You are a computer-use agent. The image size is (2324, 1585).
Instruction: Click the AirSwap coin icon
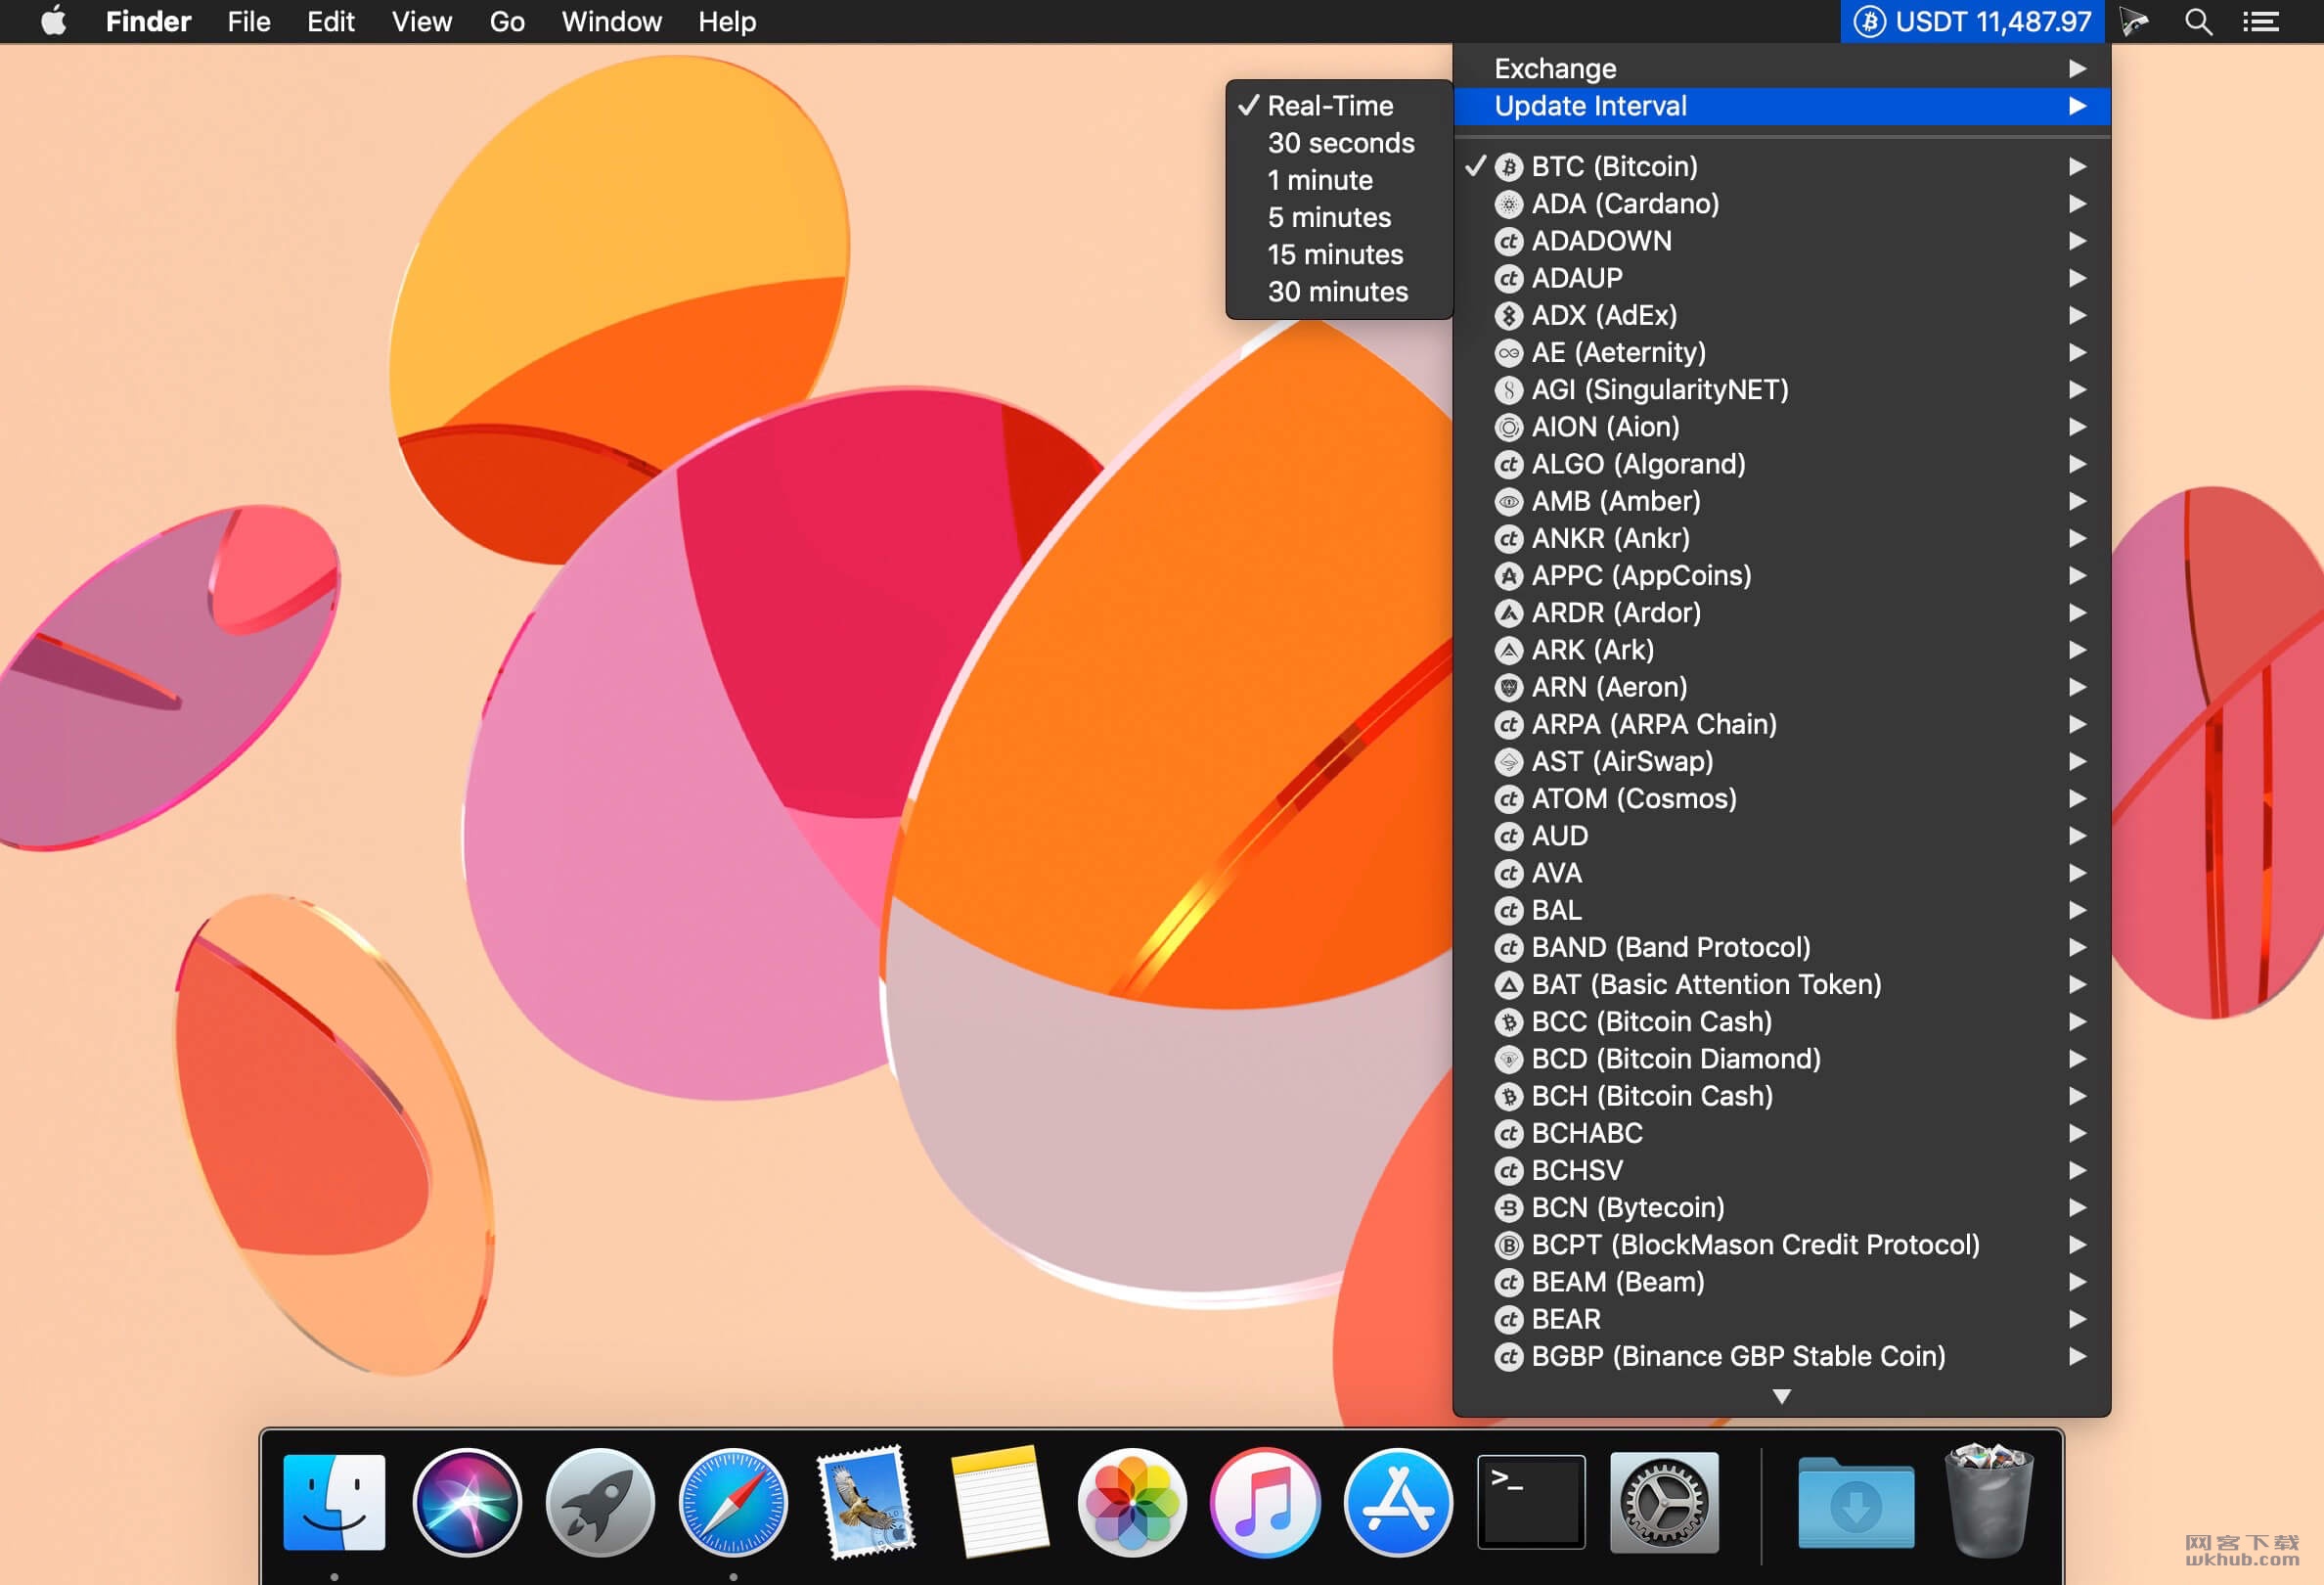click(1508, 762)
